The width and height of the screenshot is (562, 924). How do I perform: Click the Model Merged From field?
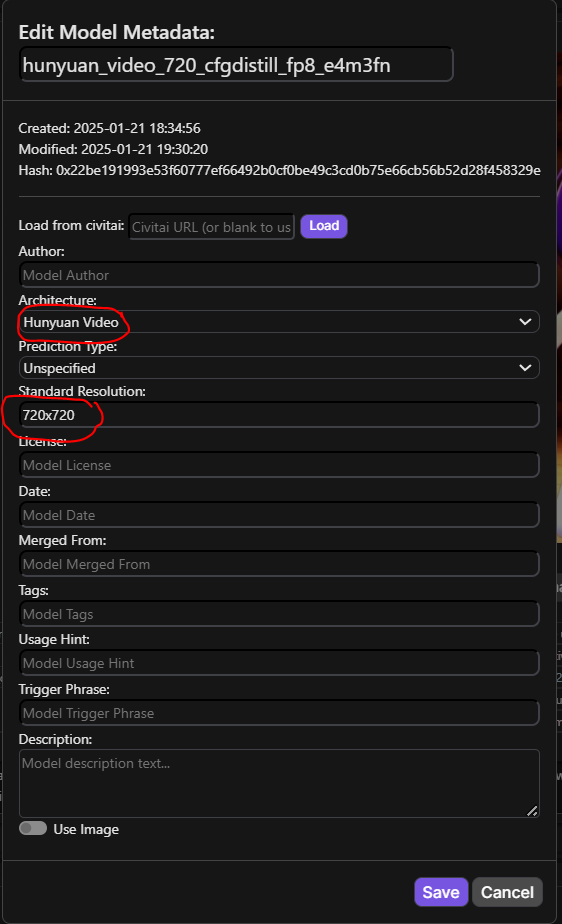tap(279, 564)
